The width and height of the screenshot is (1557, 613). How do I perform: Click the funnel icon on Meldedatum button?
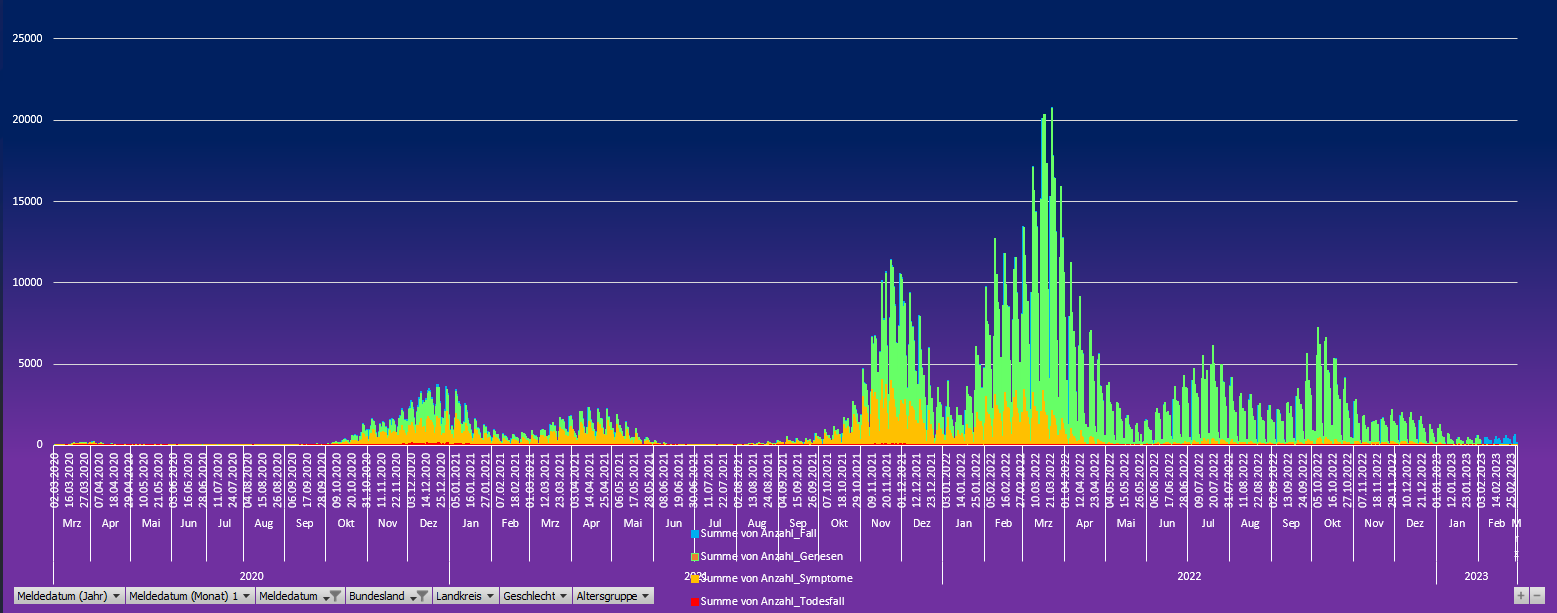335,596
